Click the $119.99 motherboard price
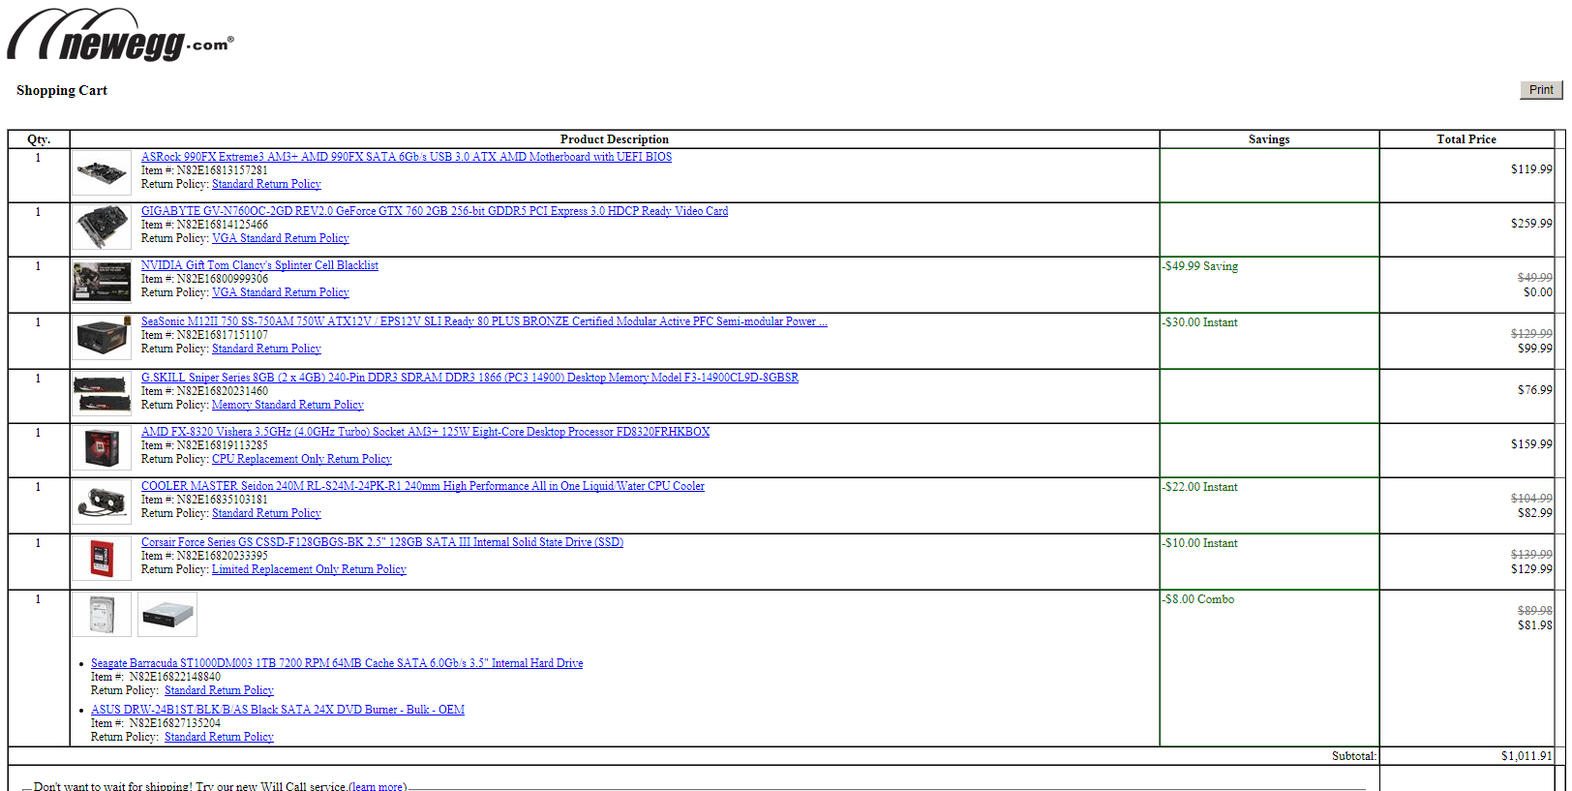This screenshot has height=791, width=1572. [x=1531, y=169]
